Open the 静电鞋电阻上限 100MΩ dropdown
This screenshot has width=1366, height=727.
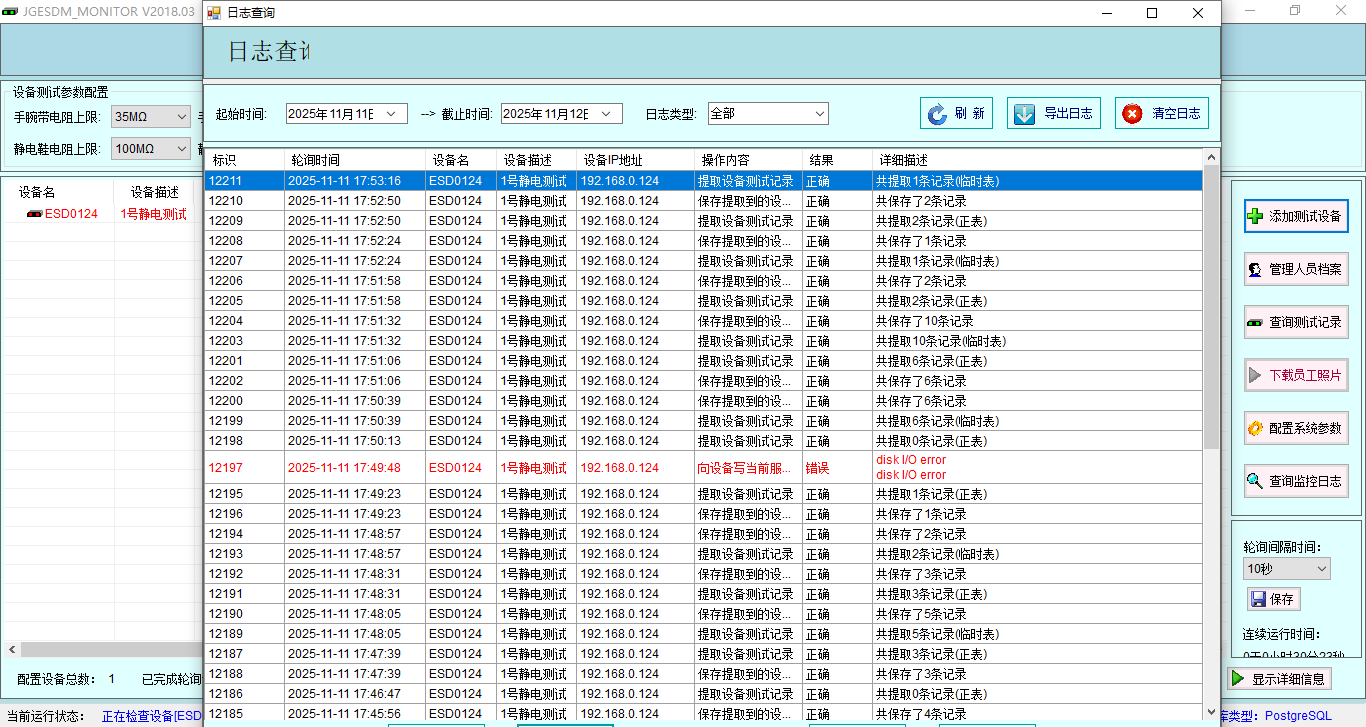tap(181, 149)
